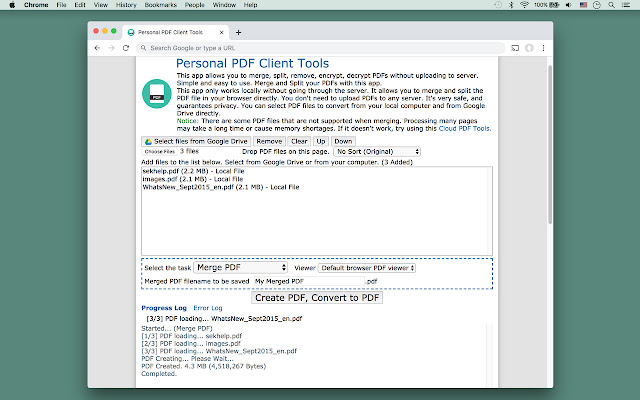Click the battery 100% indicator
Screen dimensions: 640x400
click(547, 5)
